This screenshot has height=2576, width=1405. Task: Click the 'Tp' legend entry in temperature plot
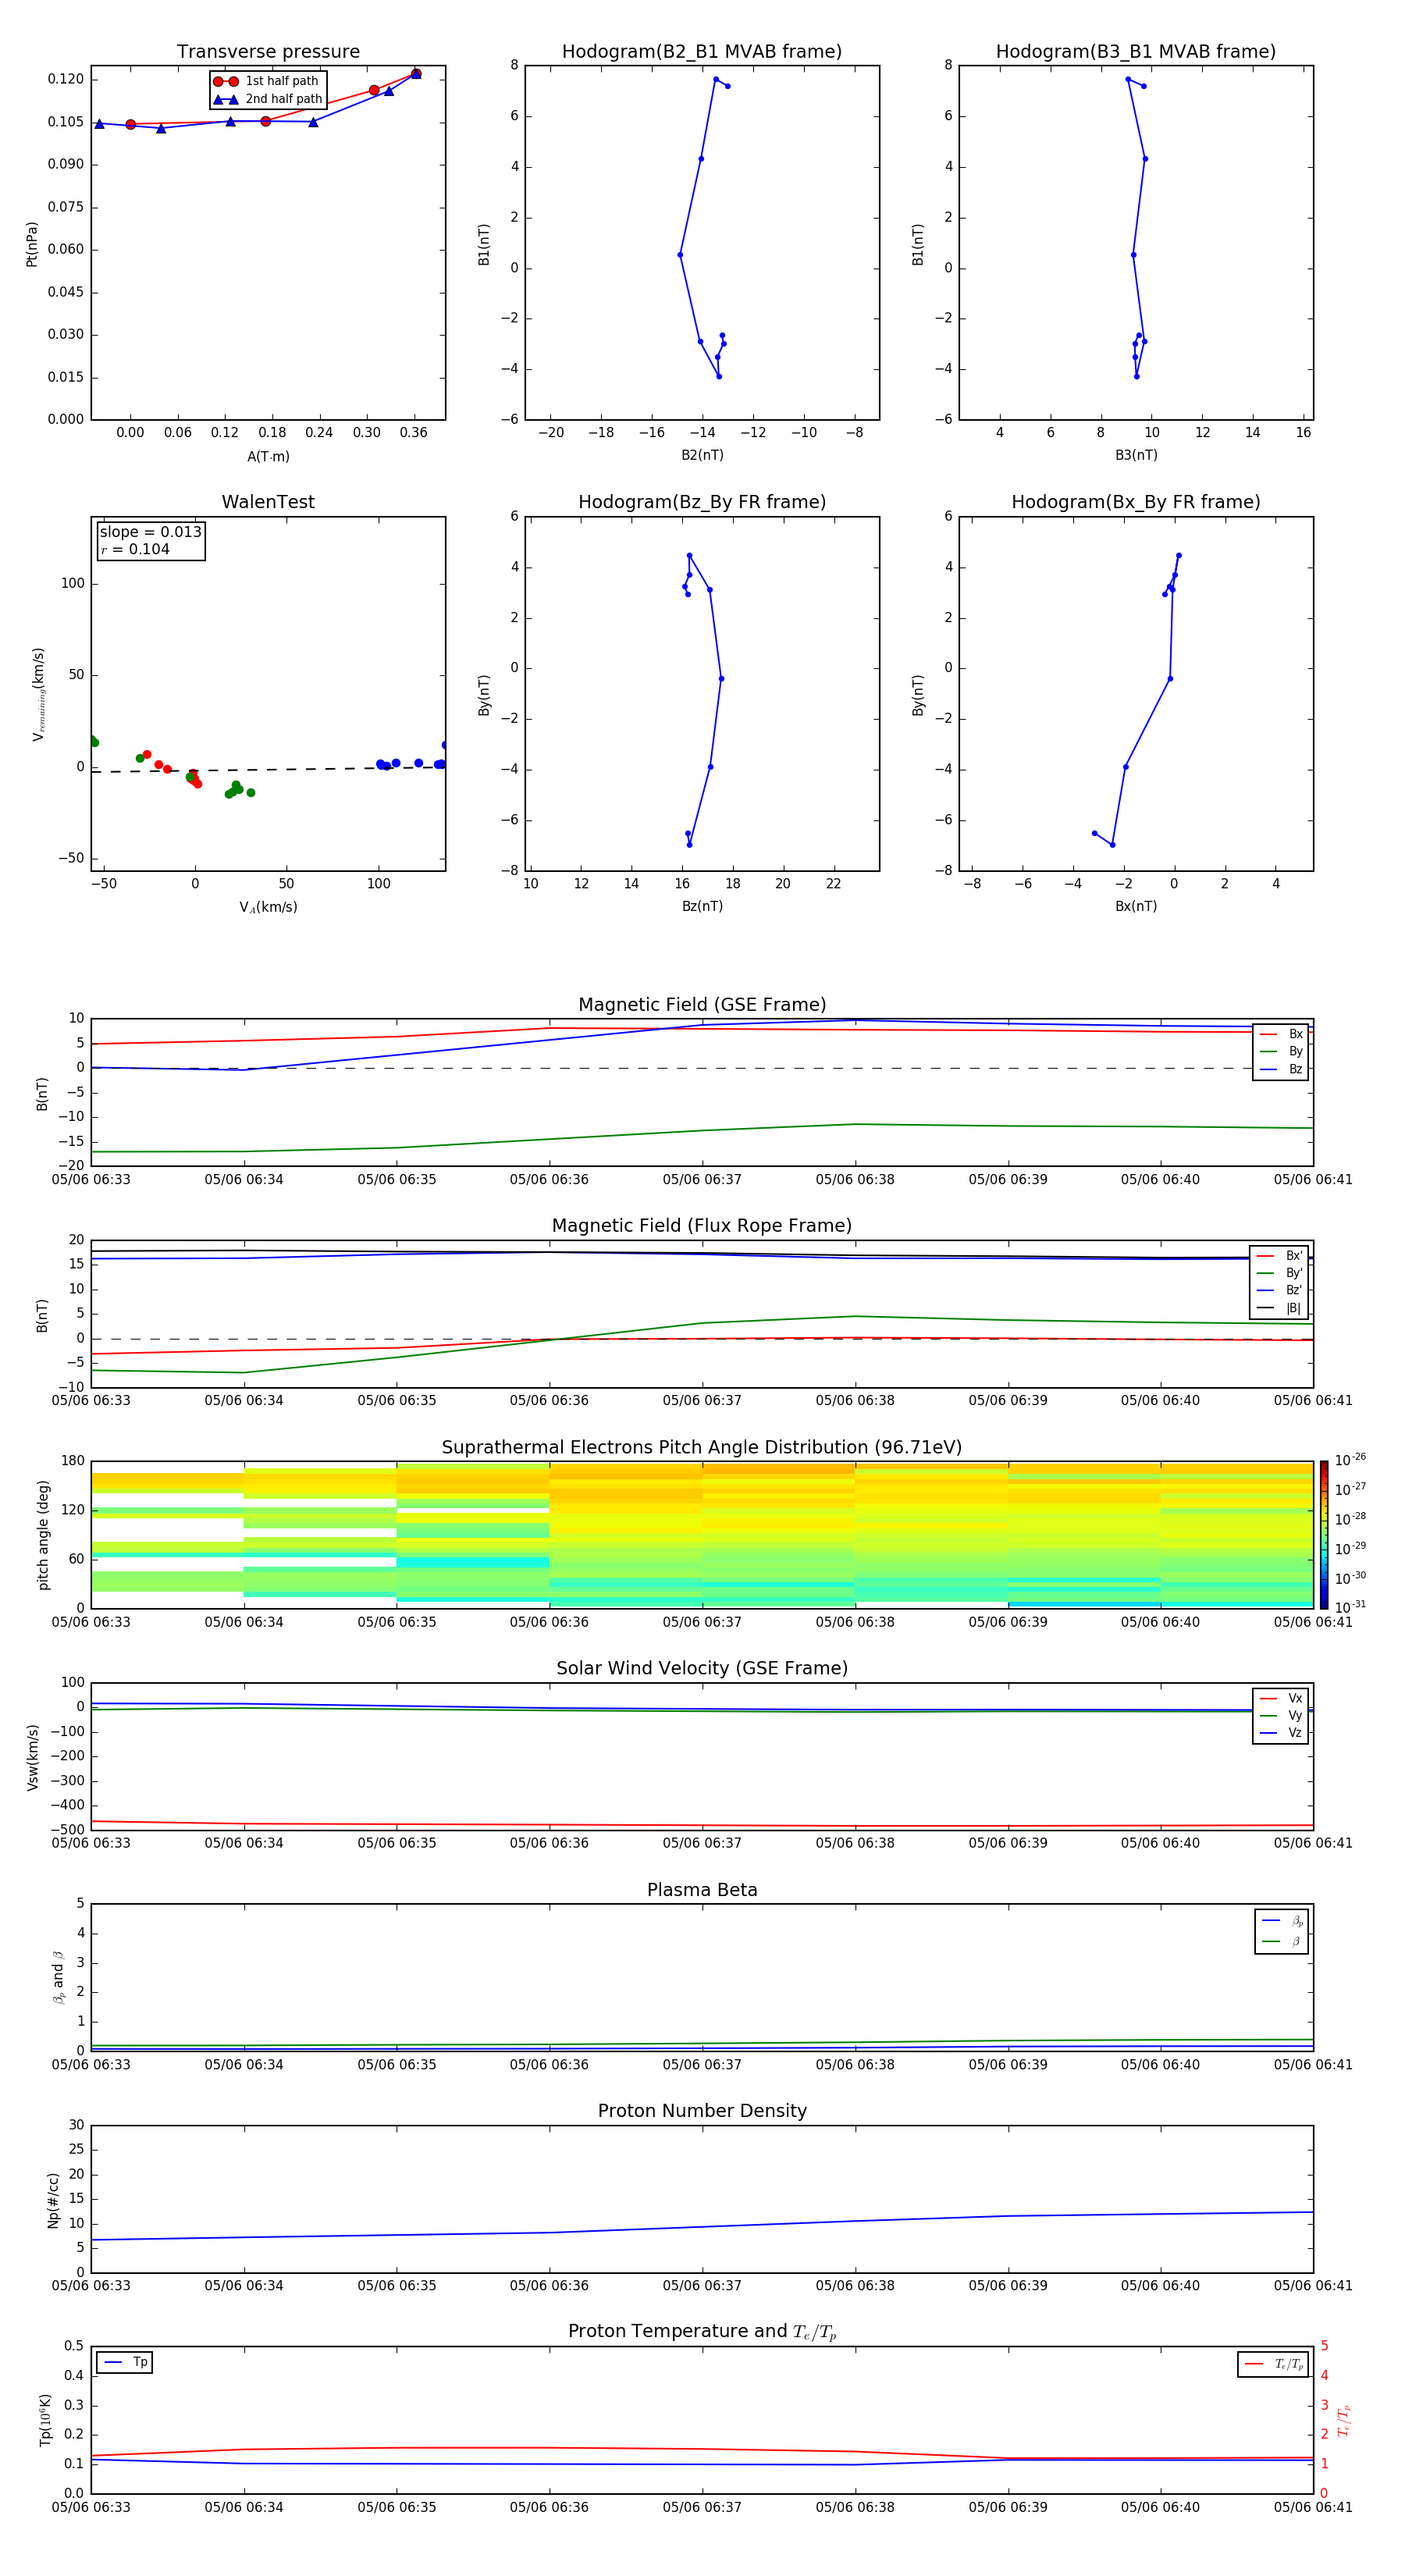click(x=125, y=2362)
